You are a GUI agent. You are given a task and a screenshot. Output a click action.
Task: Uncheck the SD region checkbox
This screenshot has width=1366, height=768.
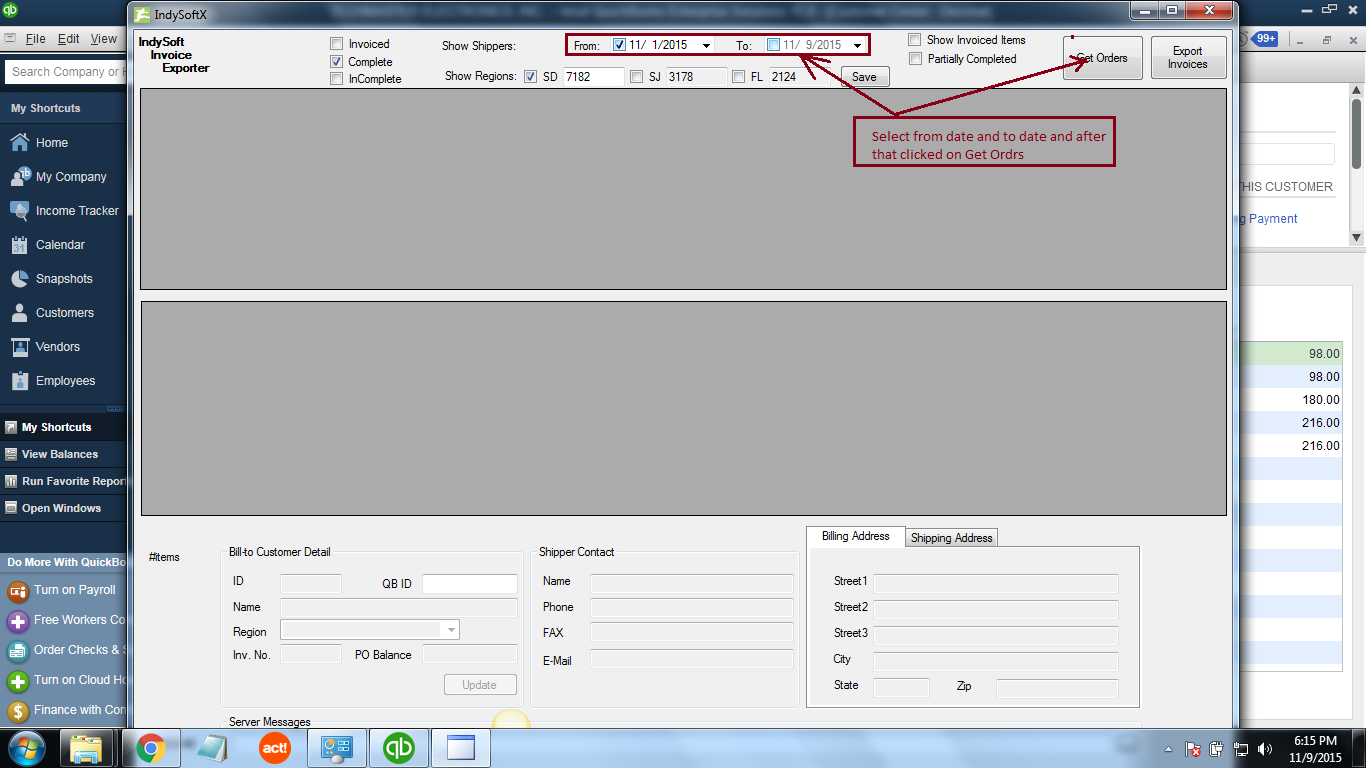click(530, 77)
